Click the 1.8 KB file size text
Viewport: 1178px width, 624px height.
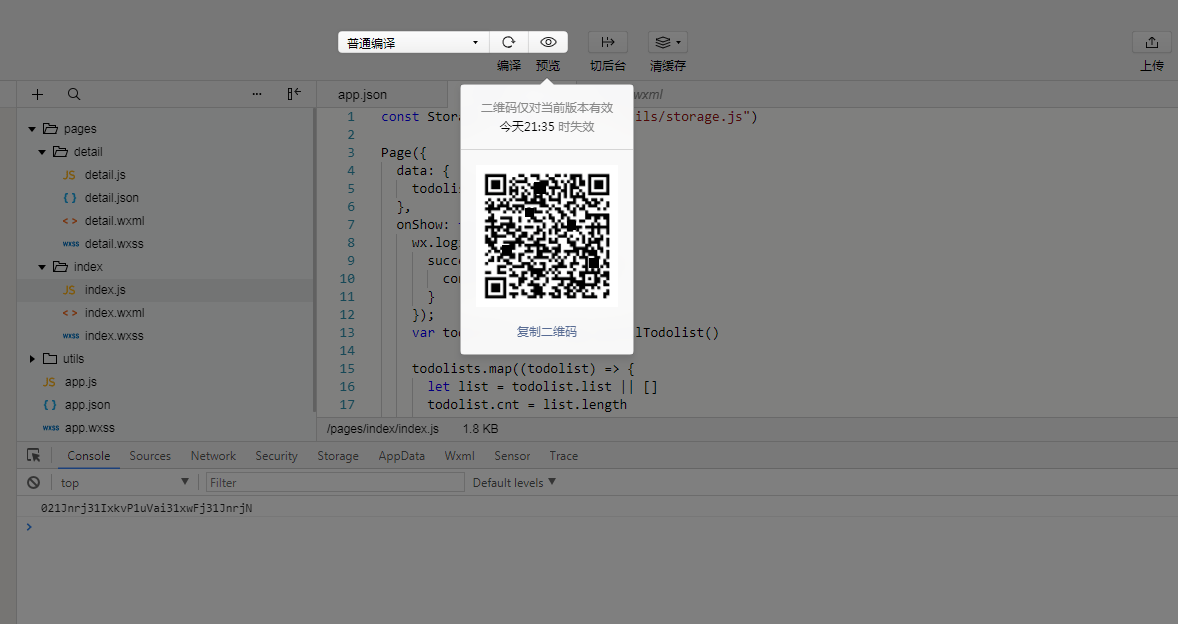(481, 429)
